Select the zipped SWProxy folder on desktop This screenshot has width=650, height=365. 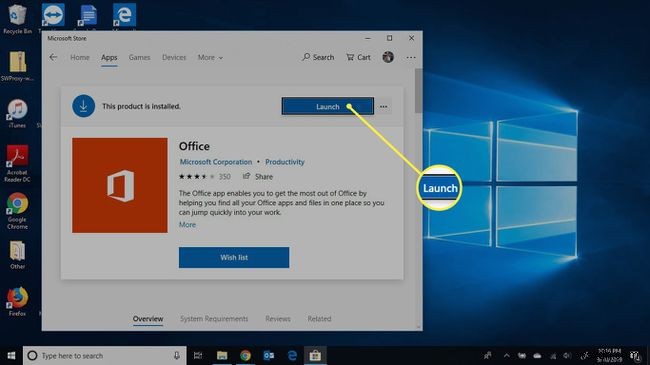[x=17, y=66]
